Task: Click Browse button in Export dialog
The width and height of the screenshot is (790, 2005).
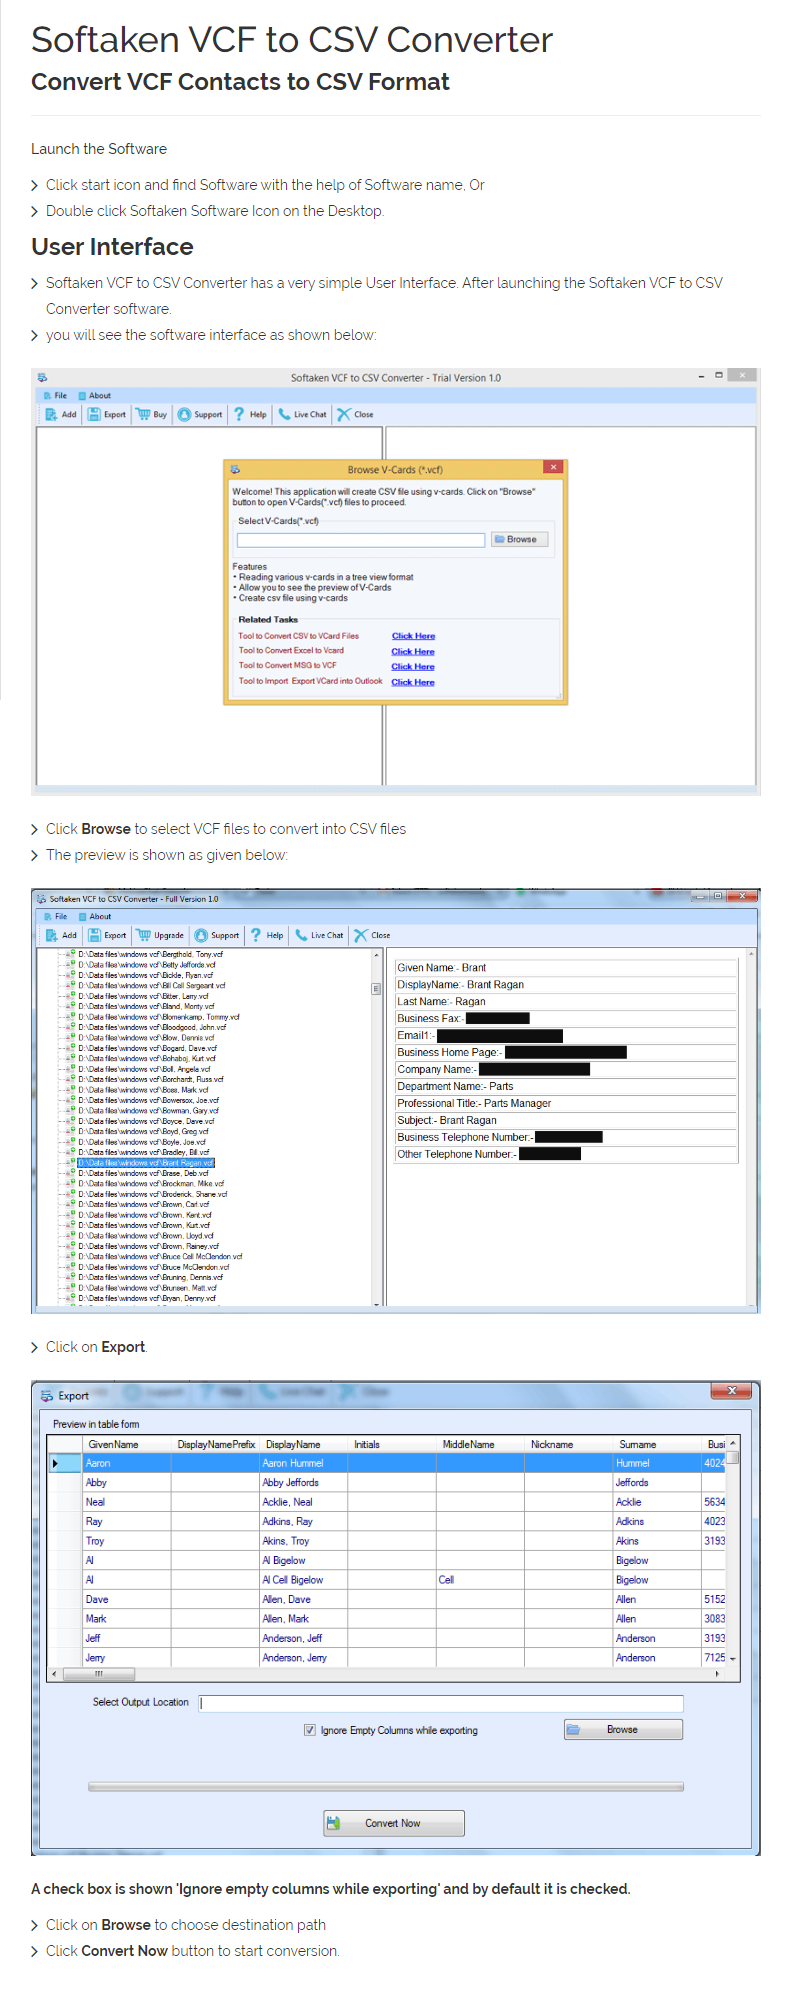Action: [623, 1729]
